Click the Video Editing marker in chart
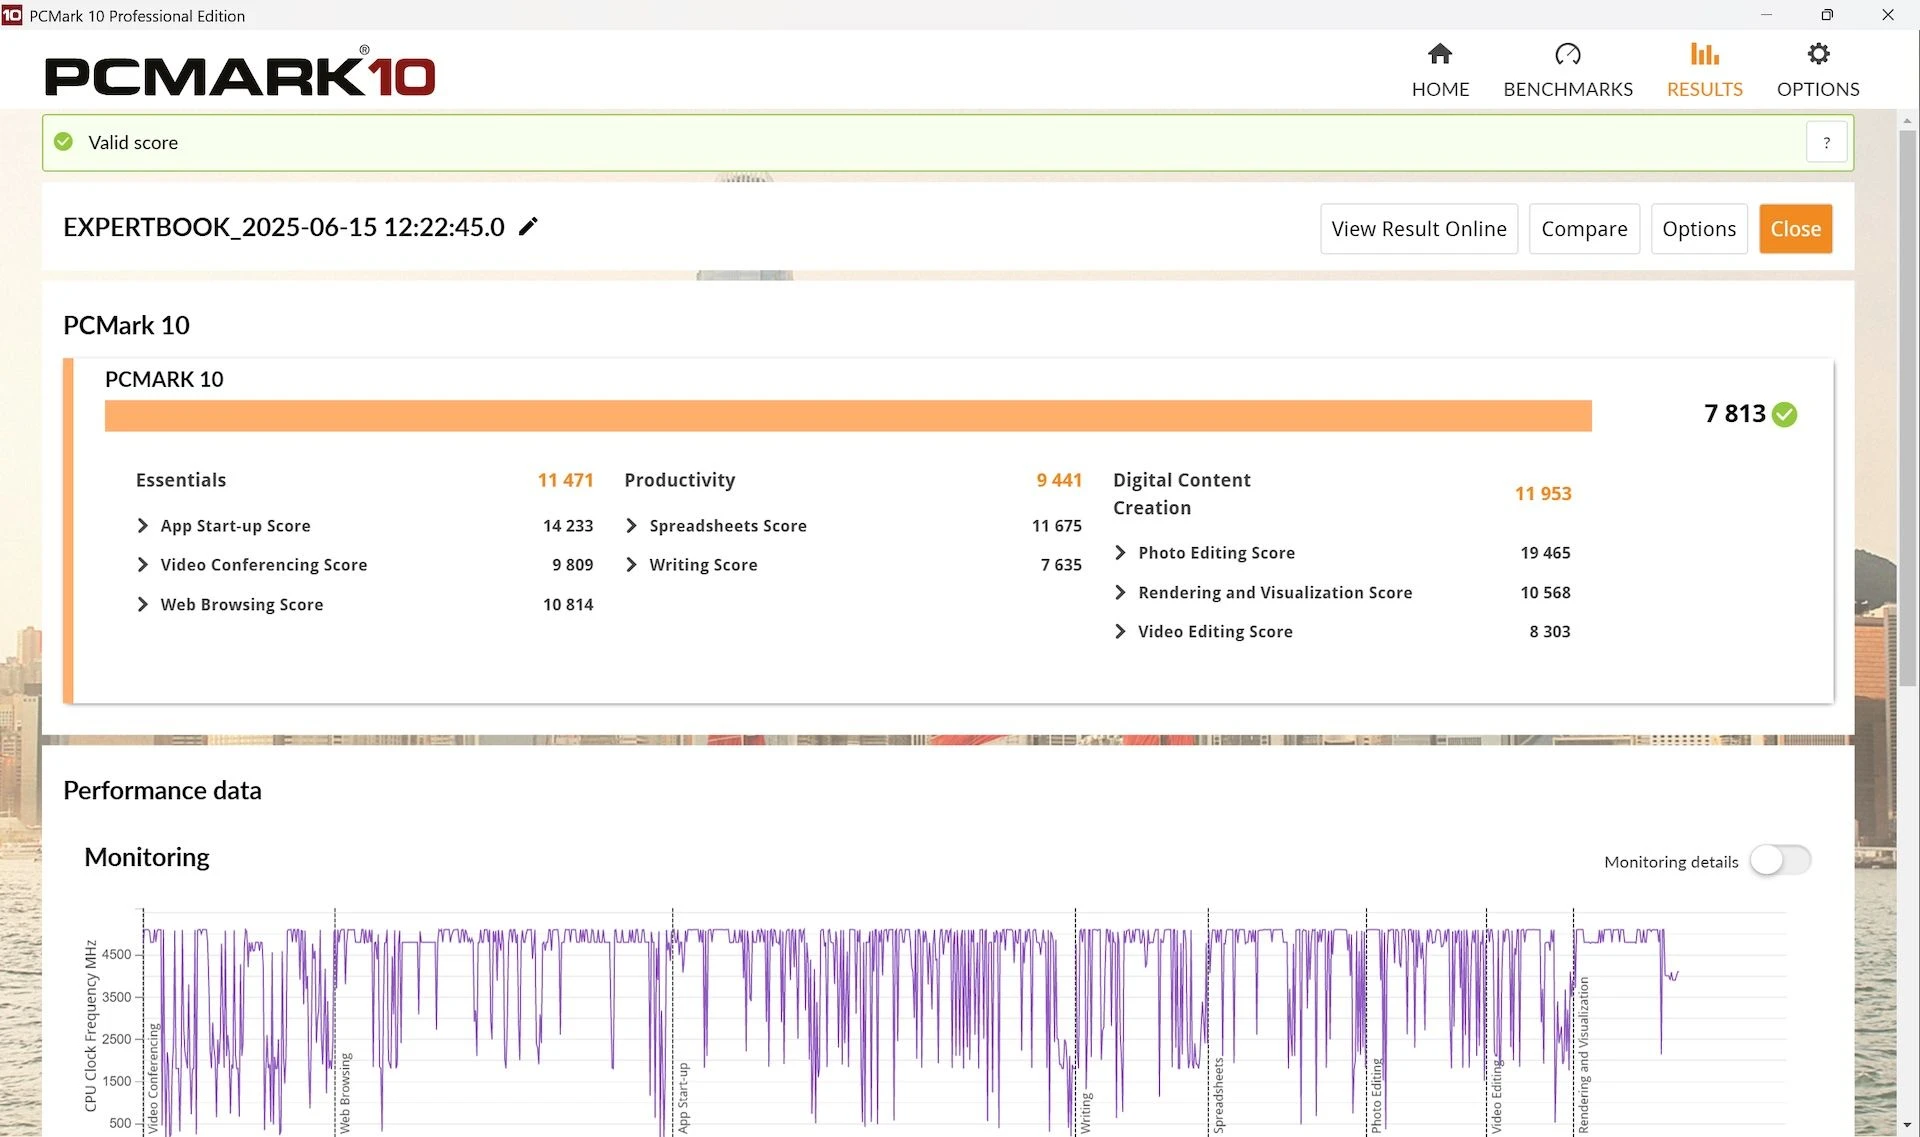1920x1137 pixels. pos(1497,1096)
